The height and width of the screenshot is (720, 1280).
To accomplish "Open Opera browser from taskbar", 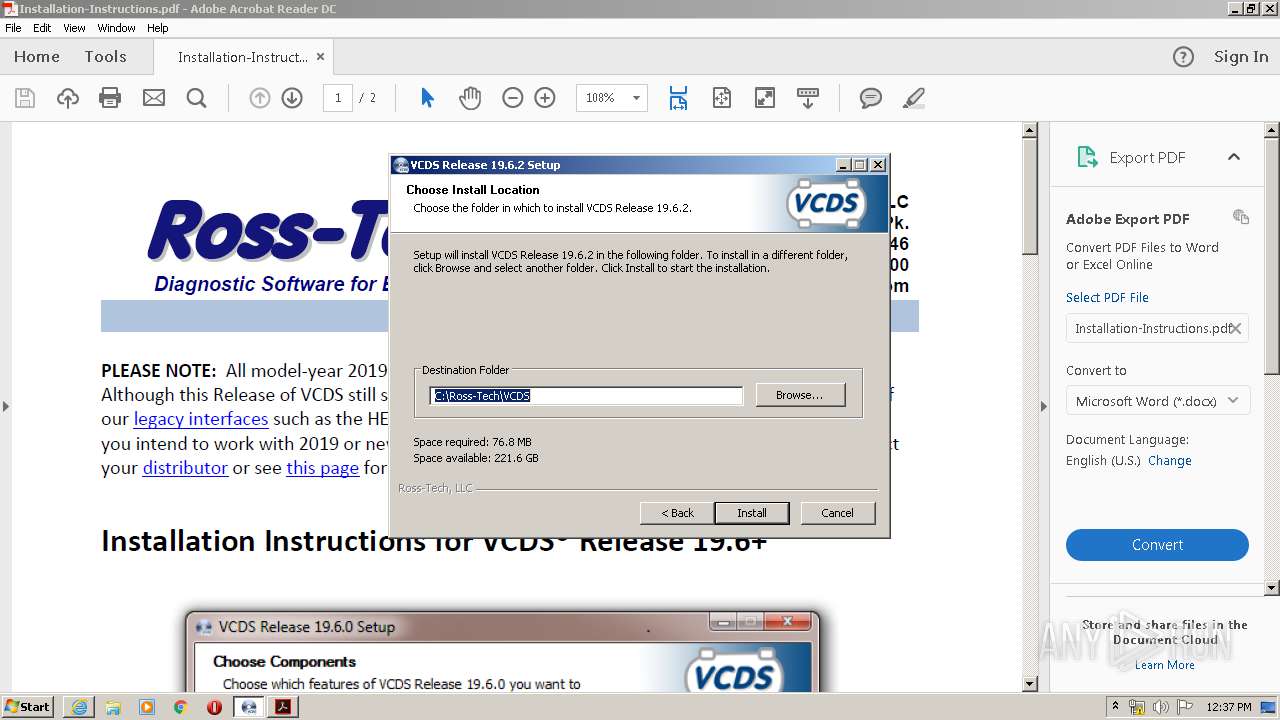I will [214, 707].
